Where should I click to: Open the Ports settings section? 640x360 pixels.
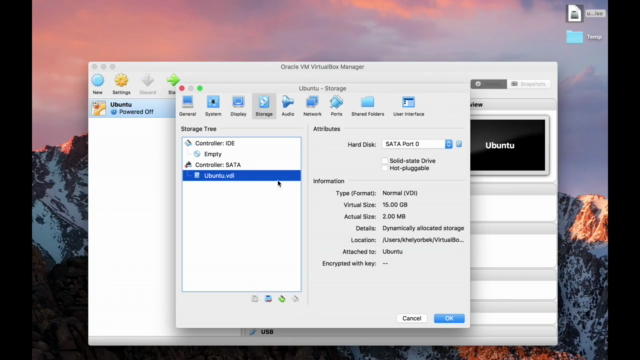336,106
